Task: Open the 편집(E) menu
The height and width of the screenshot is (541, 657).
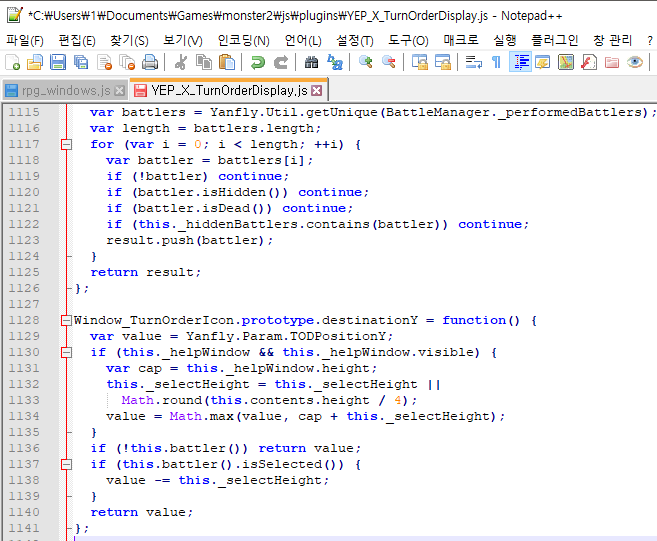Action: (x=77, y=41)
